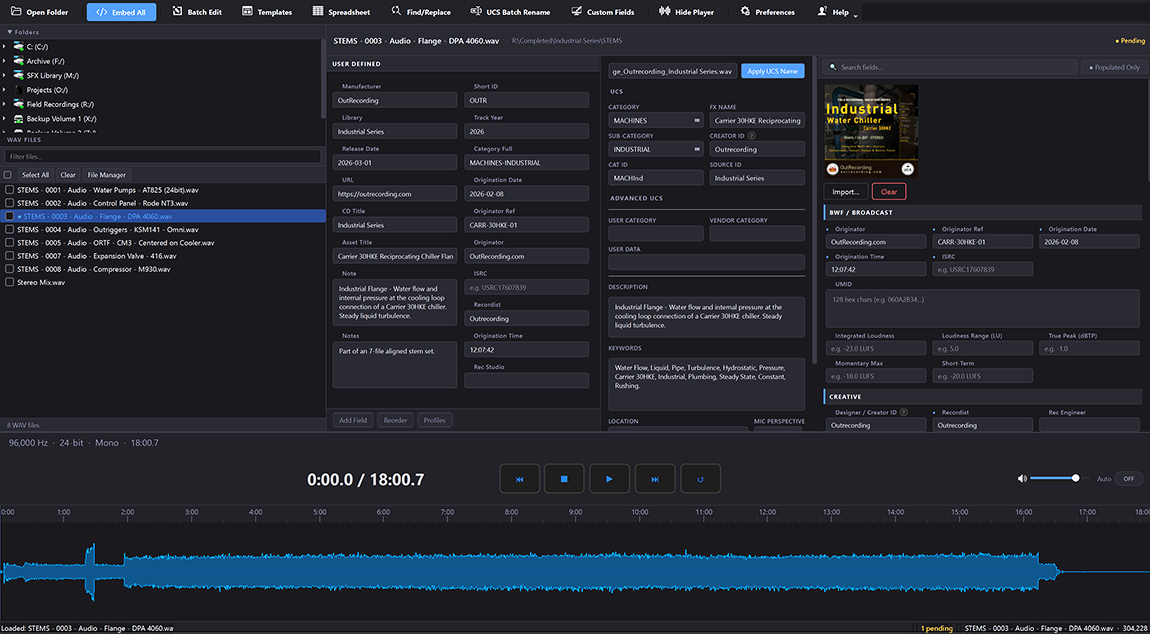1150x634 pixels.
Task: Click the File Manager button
Action: click(107, 175)
